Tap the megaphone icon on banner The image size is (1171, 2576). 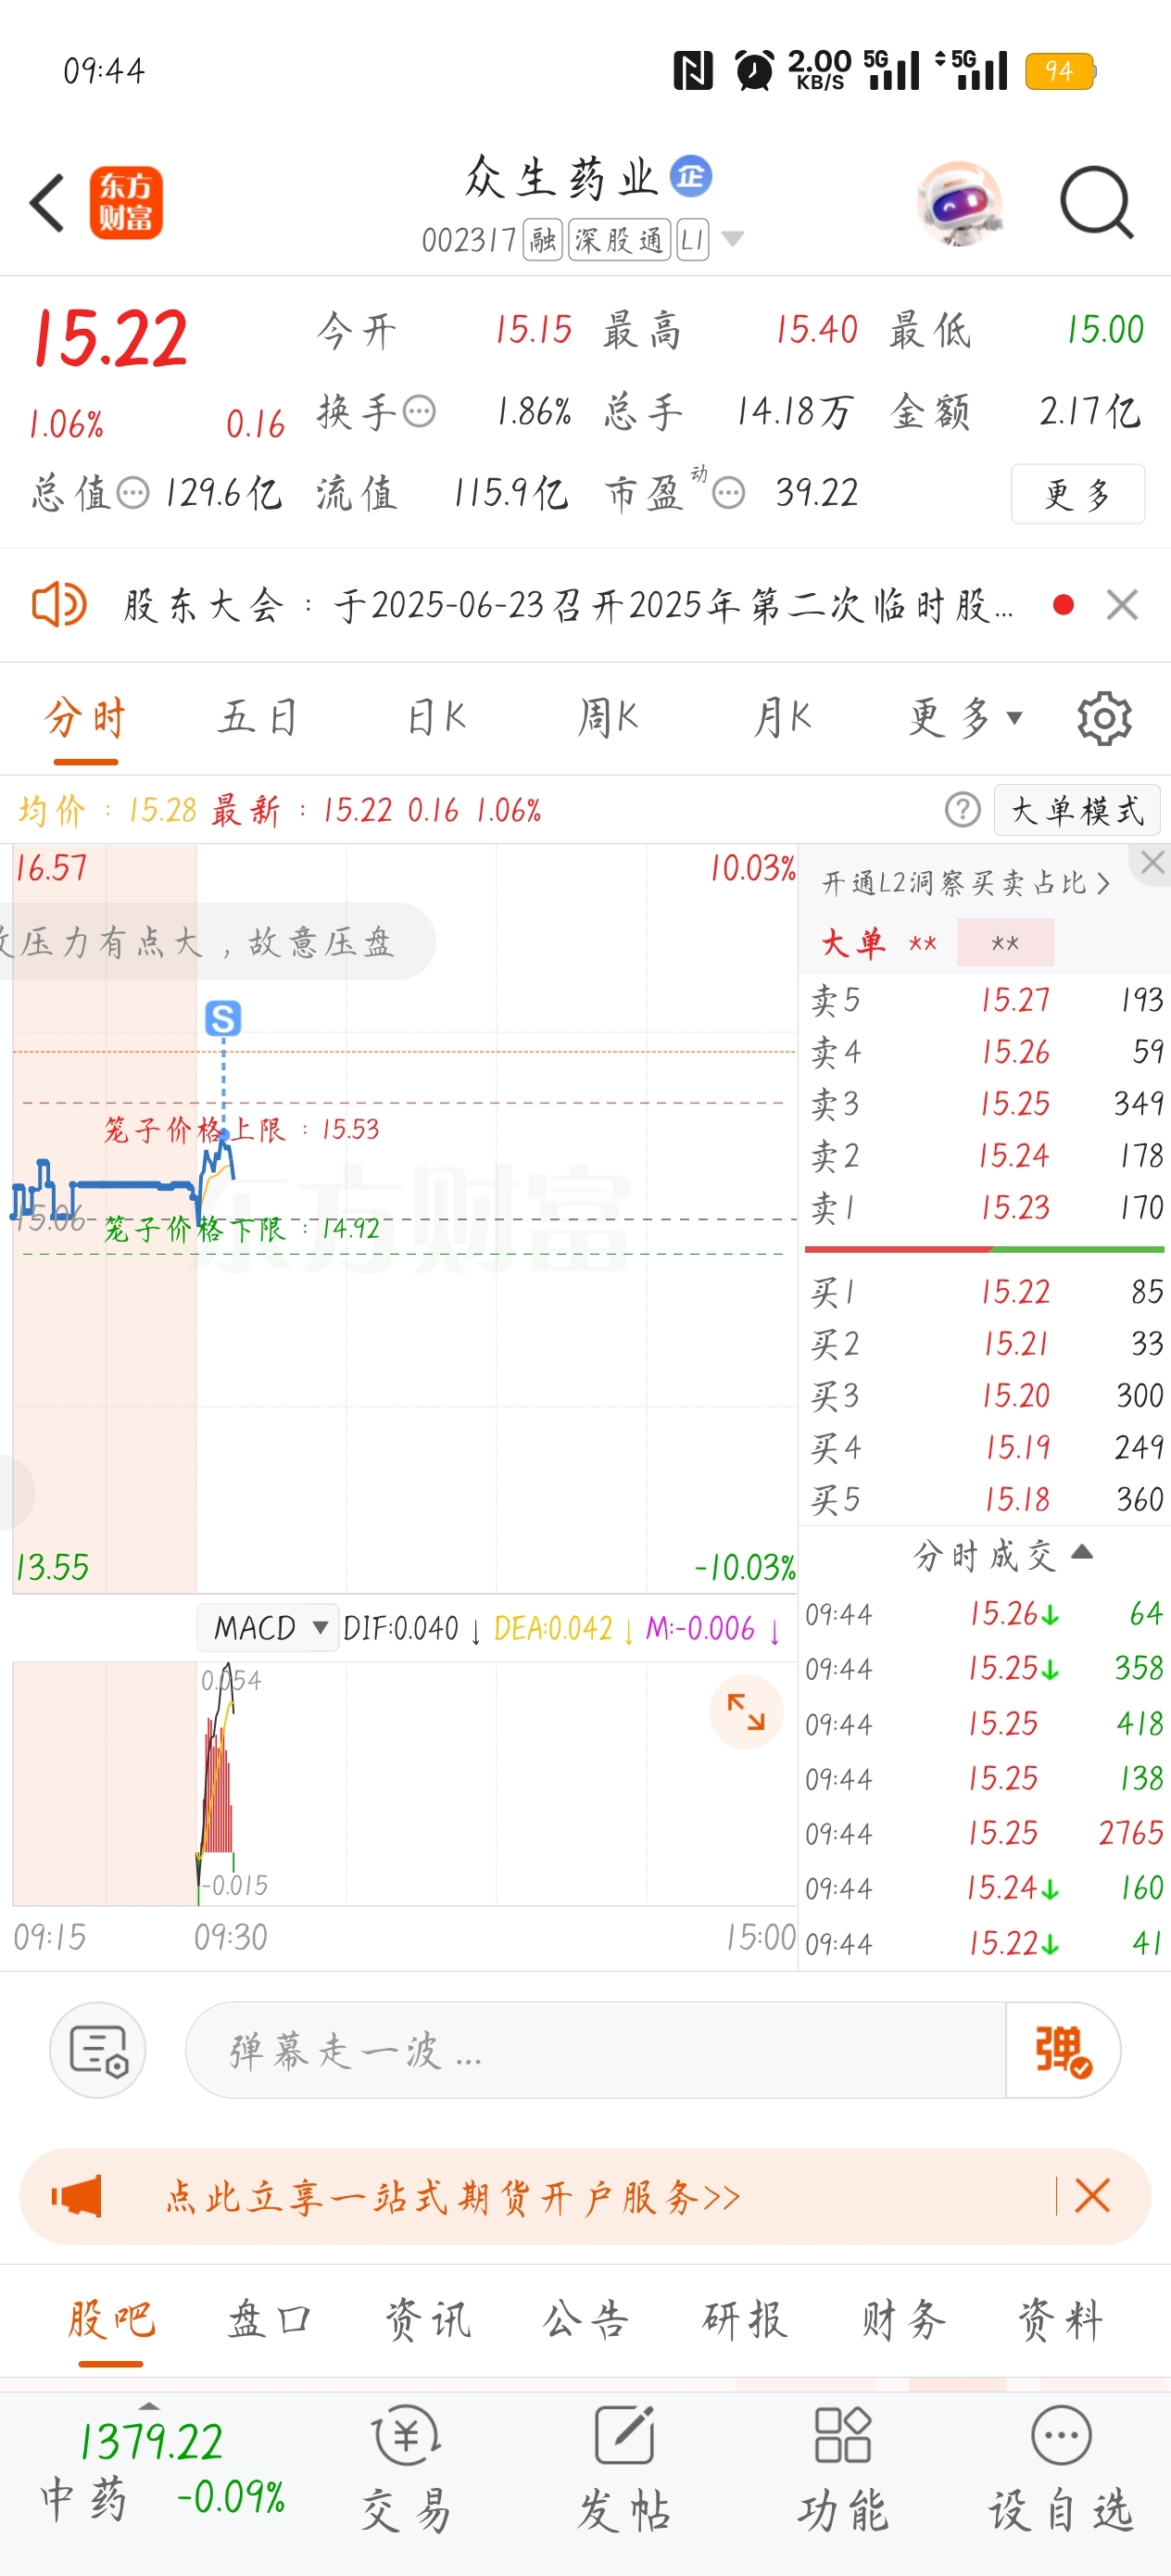pyautogui.click(x=76, y=2196)
